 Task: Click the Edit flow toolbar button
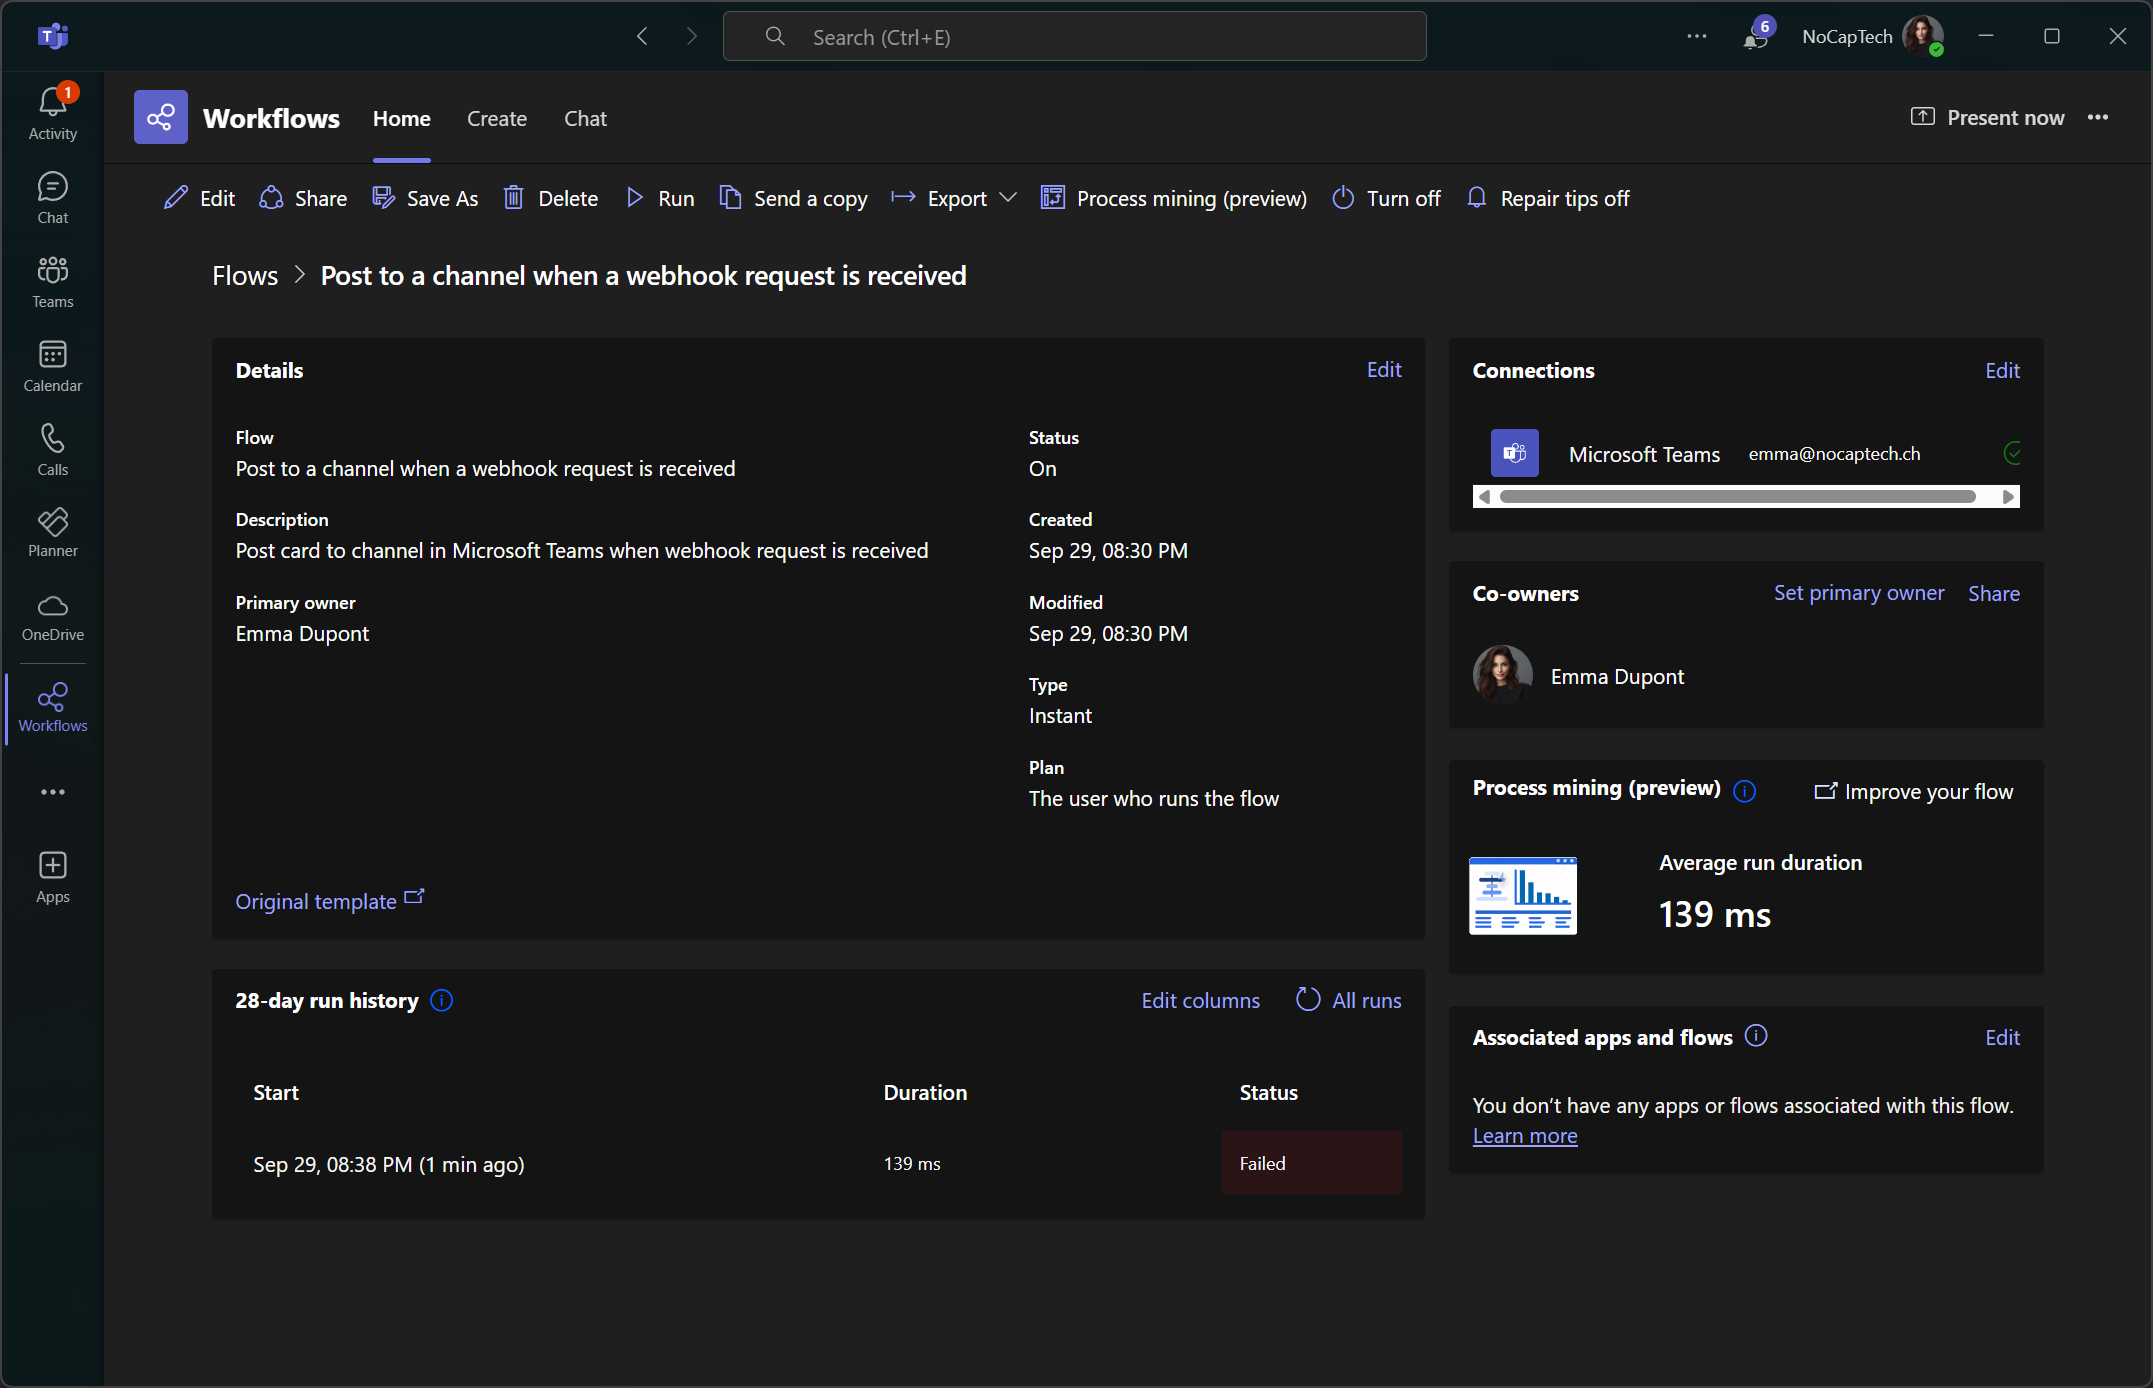click(x=199, y=198)
